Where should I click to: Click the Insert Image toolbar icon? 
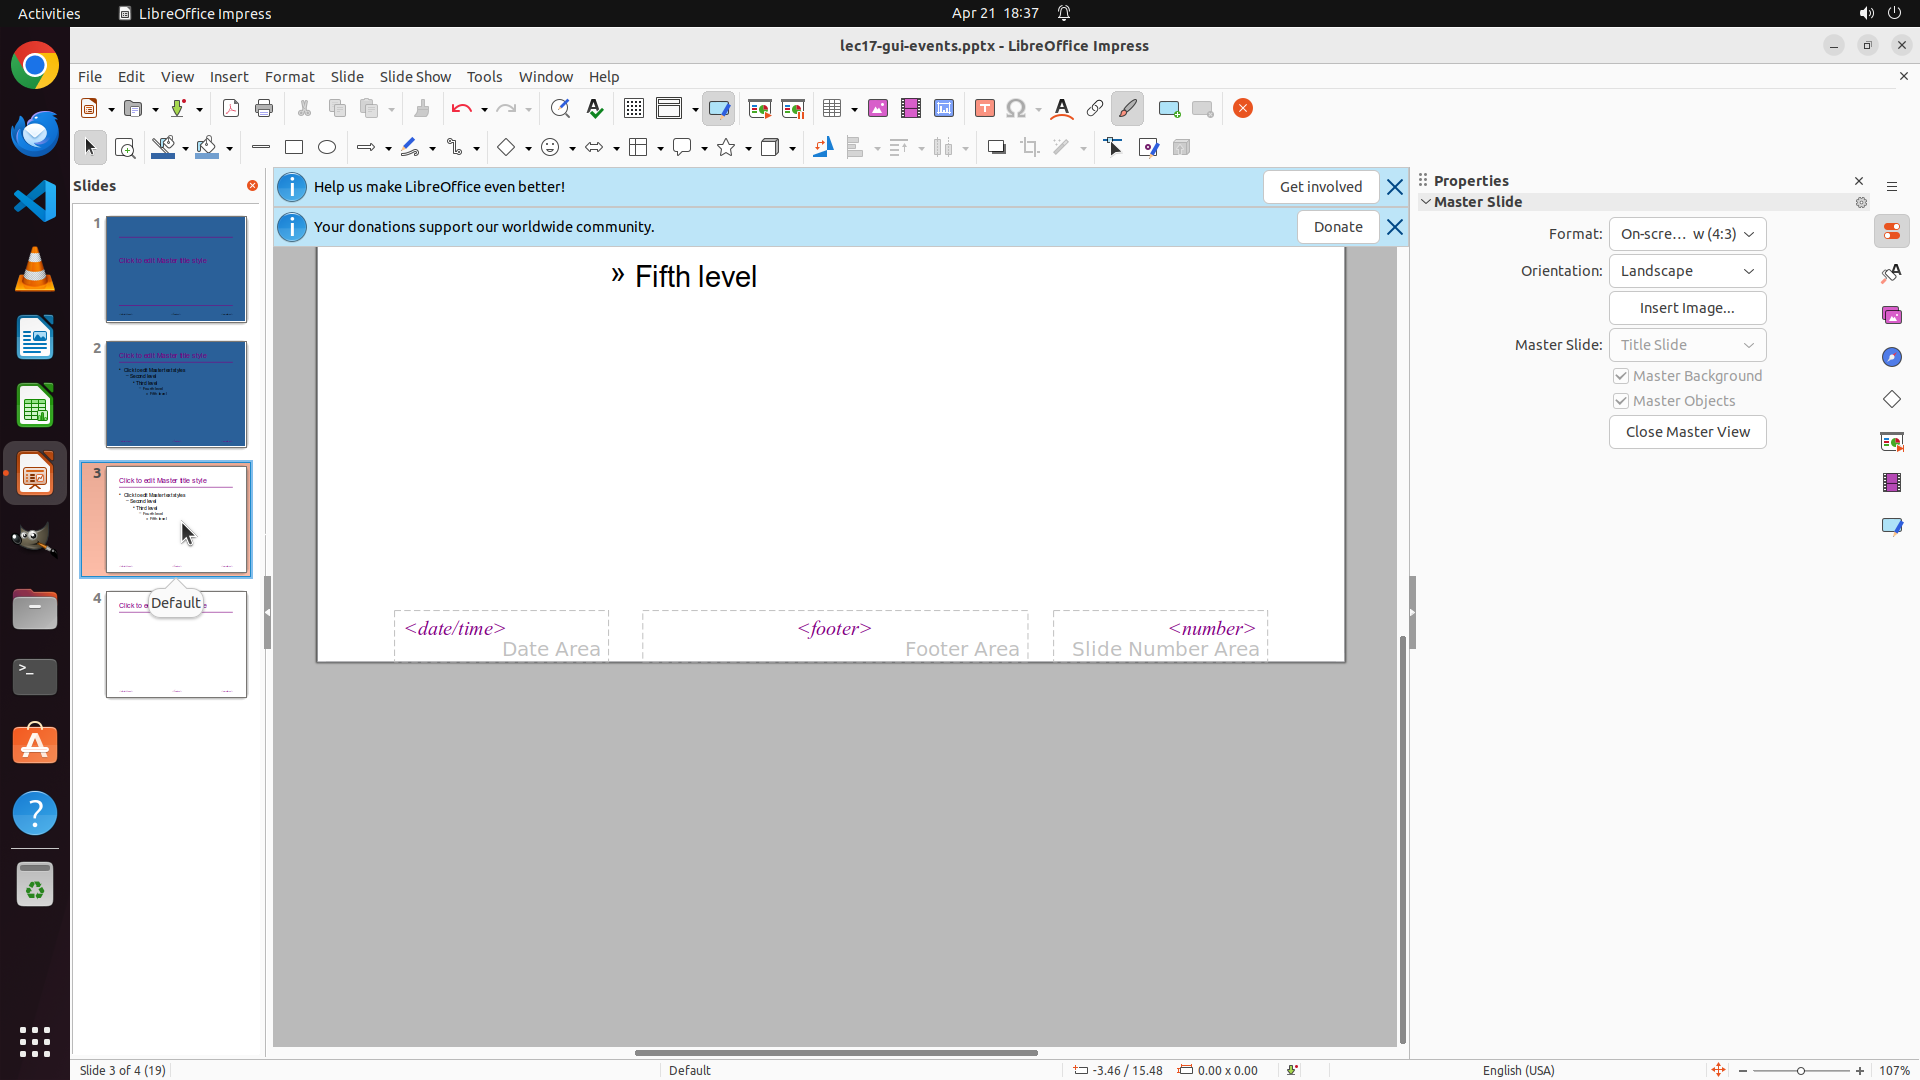pyautogui.click(x=878, y=109)
